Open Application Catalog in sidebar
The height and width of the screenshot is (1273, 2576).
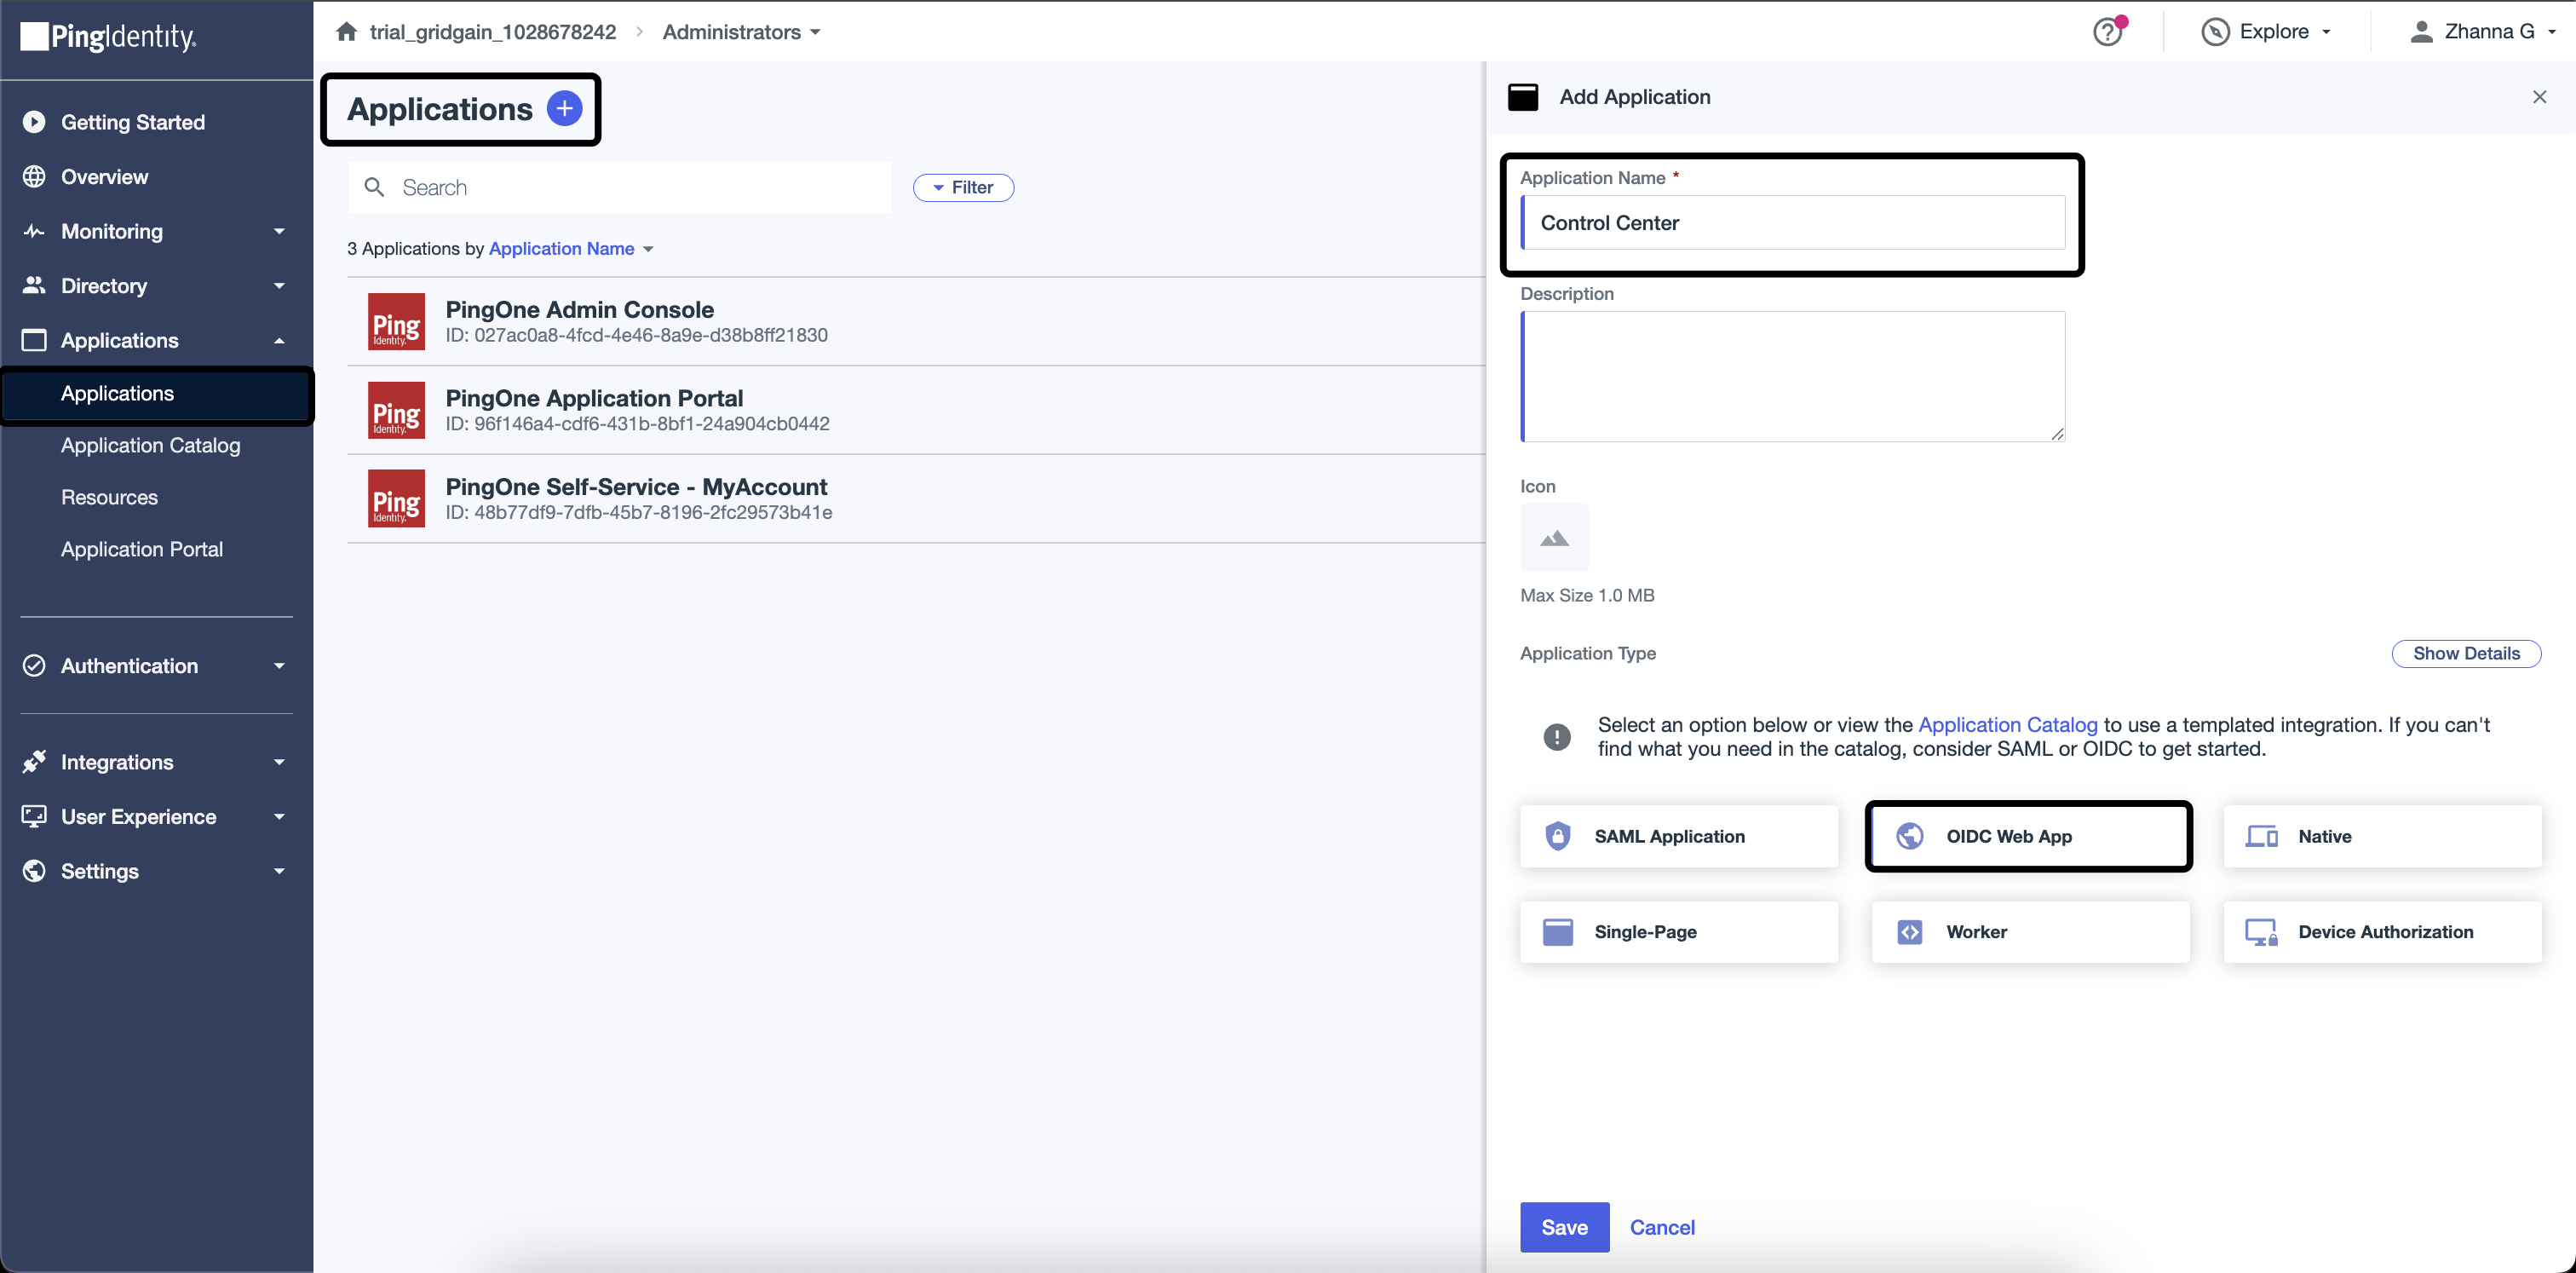click(x=150, y=445)
